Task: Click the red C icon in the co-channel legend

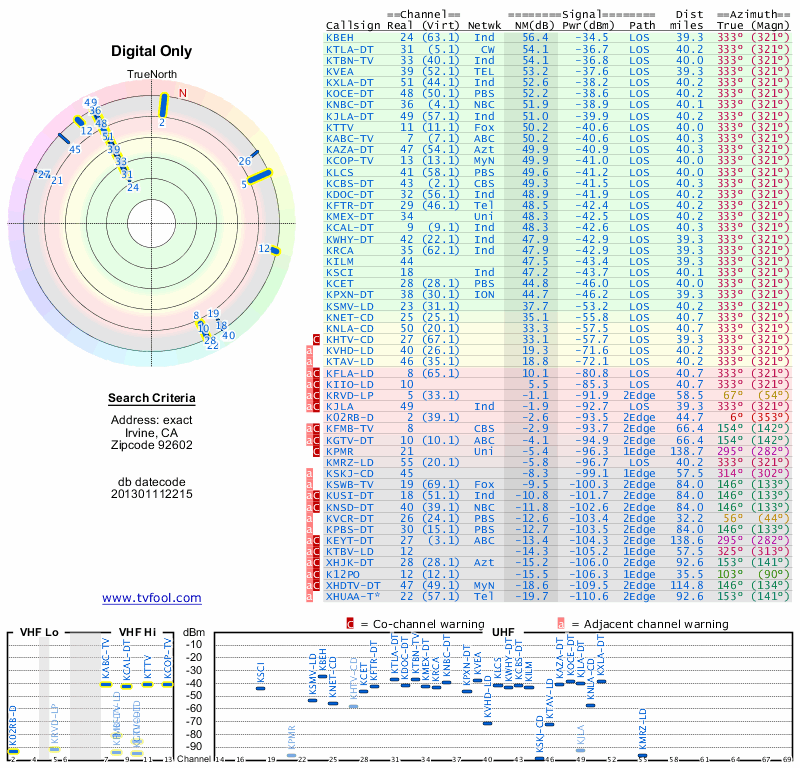Action: coord(350,624)
